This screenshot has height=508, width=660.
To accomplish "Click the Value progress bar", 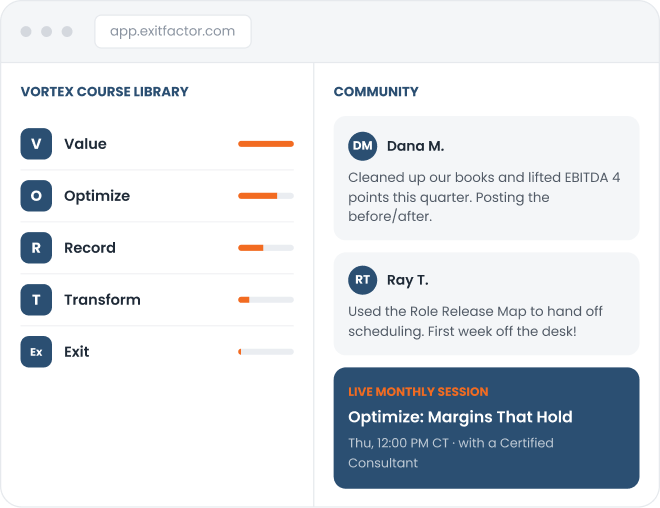I will pos(266,144).
